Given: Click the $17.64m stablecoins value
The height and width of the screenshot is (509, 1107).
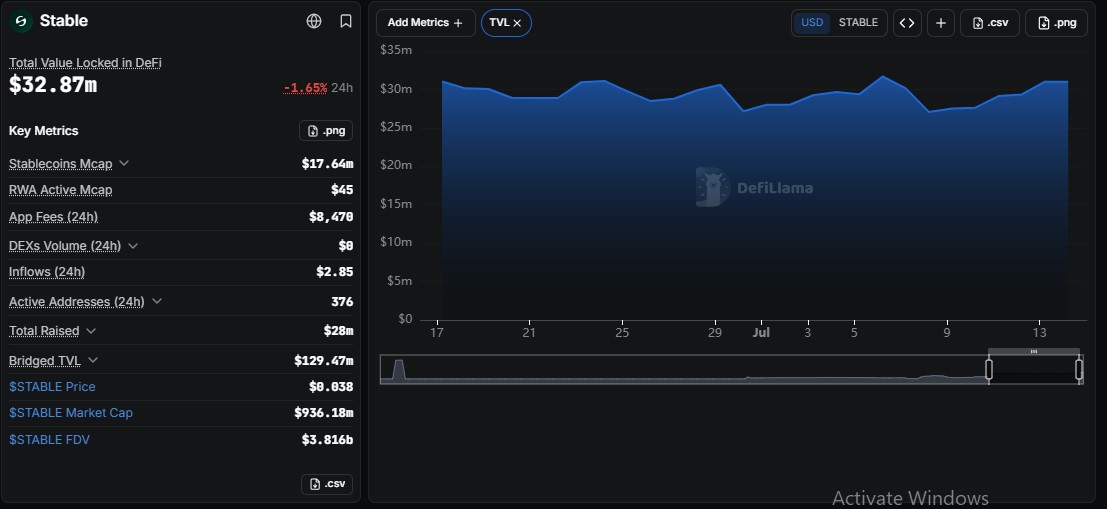Looking at the screenshot, I should (328, 164).
